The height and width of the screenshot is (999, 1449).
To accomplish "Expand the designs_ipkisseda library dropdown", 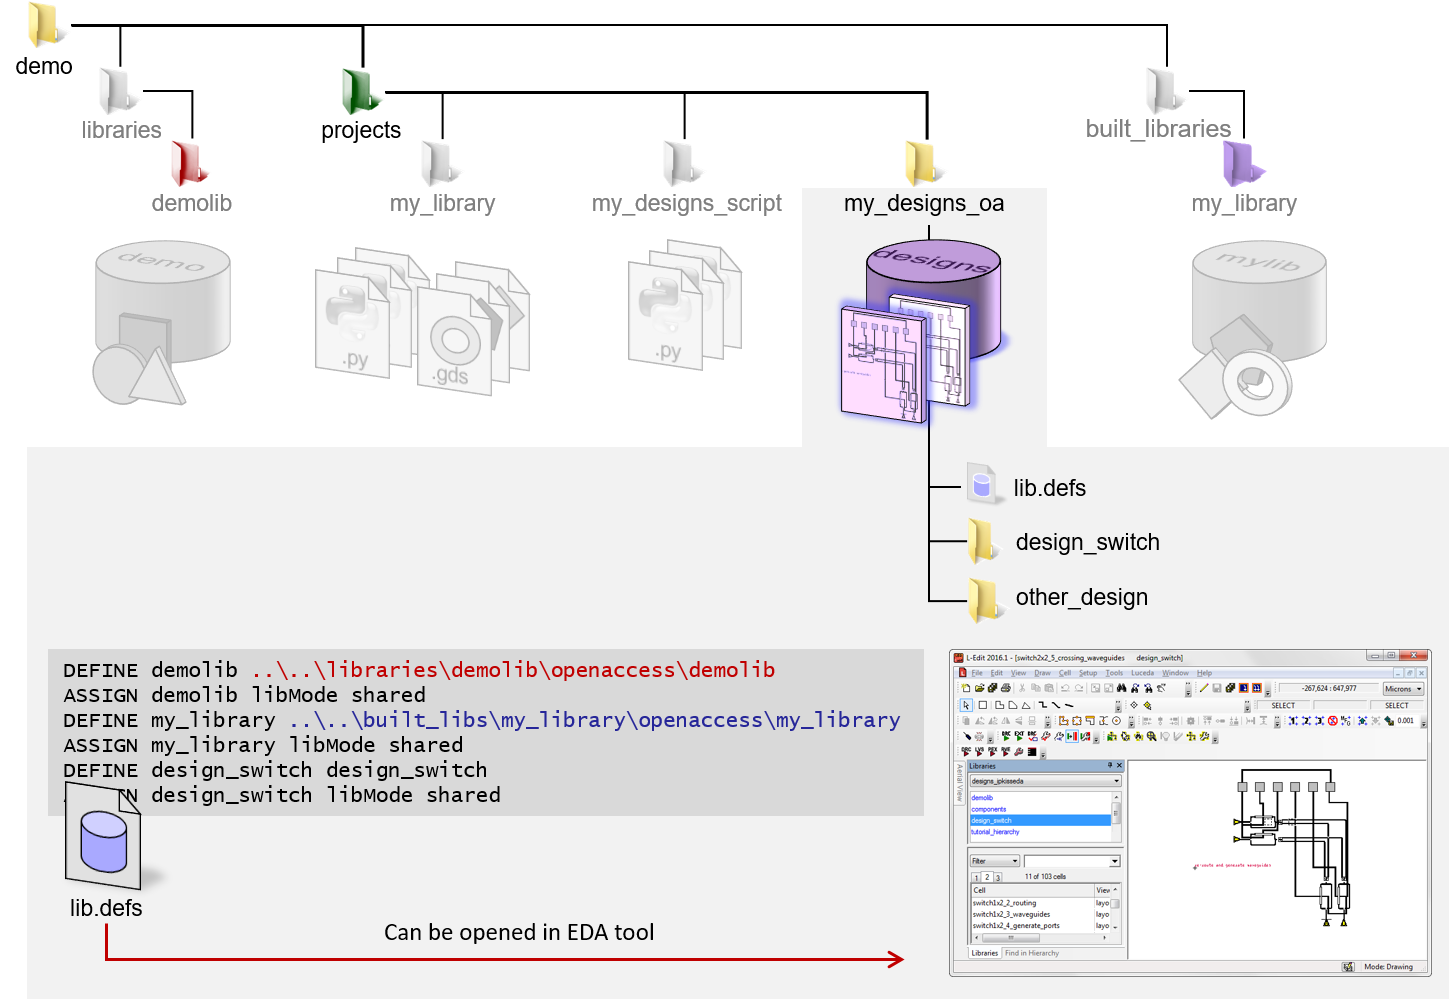I will pyautogui.click(x=1116, y=781).
